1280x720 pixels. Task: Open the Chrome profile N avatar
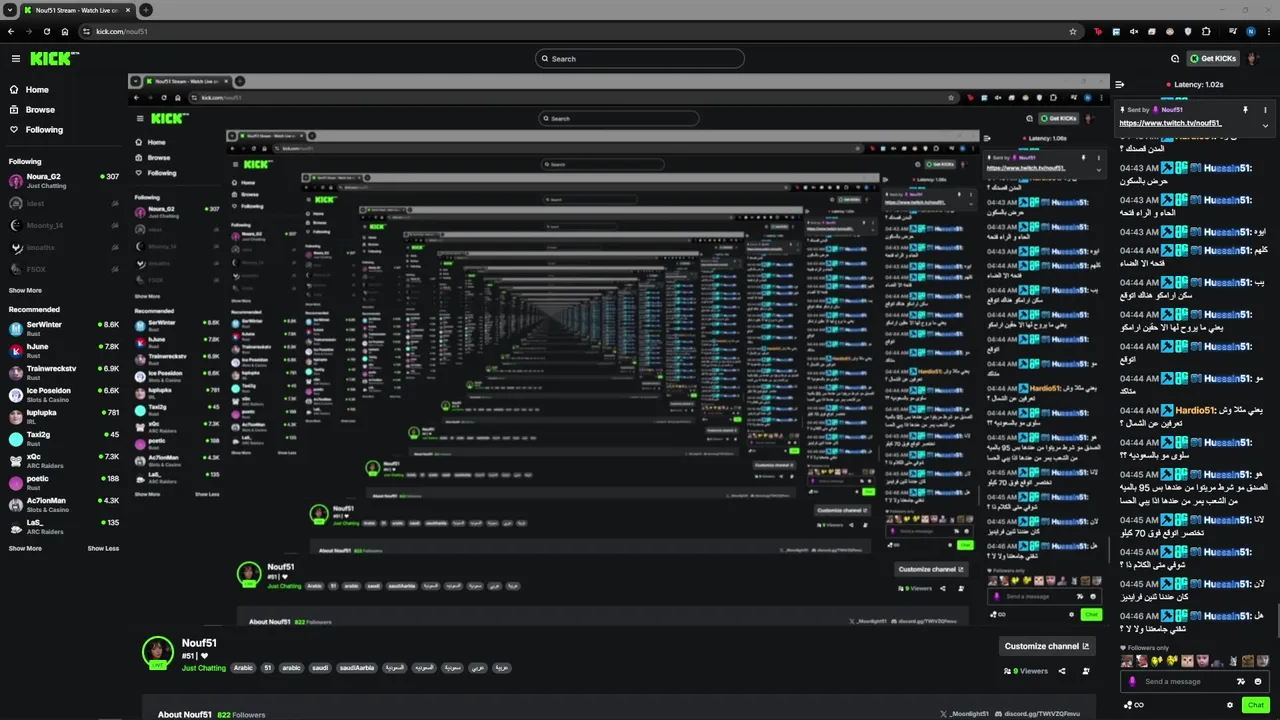coord(1250,31)
